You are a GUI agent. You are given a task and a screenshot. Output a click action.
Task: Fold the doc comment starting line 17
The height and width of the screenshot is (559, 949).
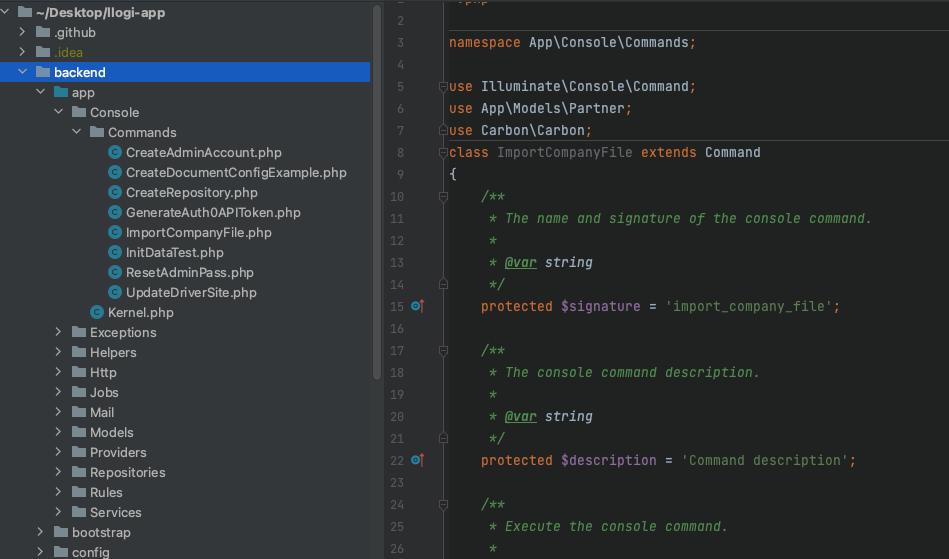pos(443,350)
